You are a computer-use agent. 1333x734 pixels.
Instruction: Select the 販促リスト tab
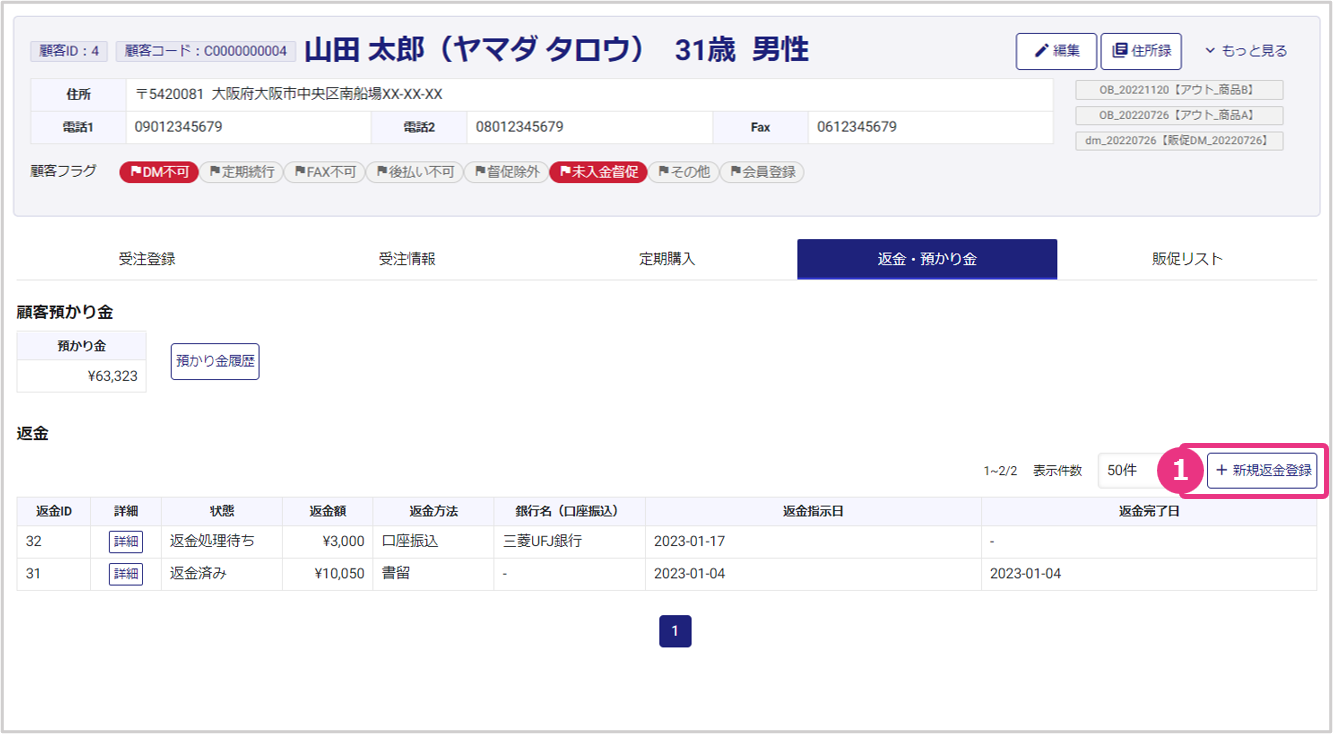click(x=1187, y=259)
